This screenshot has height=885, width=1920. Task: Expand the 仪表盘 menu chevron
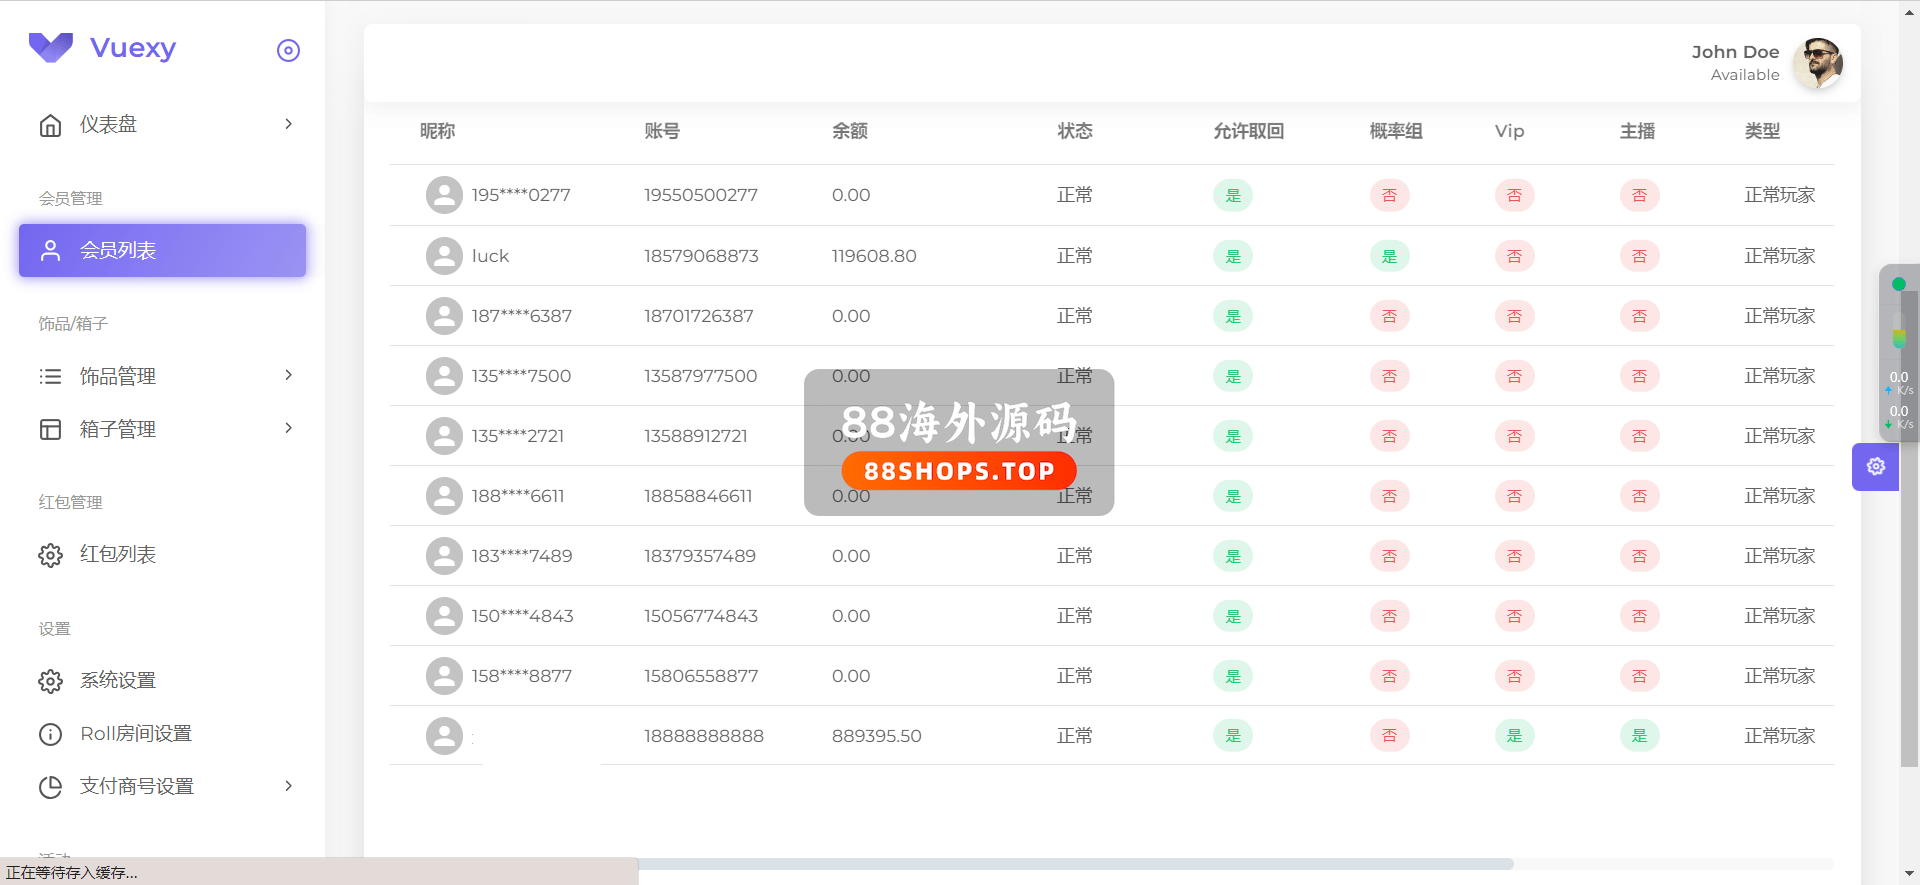(x=288, y=124)
